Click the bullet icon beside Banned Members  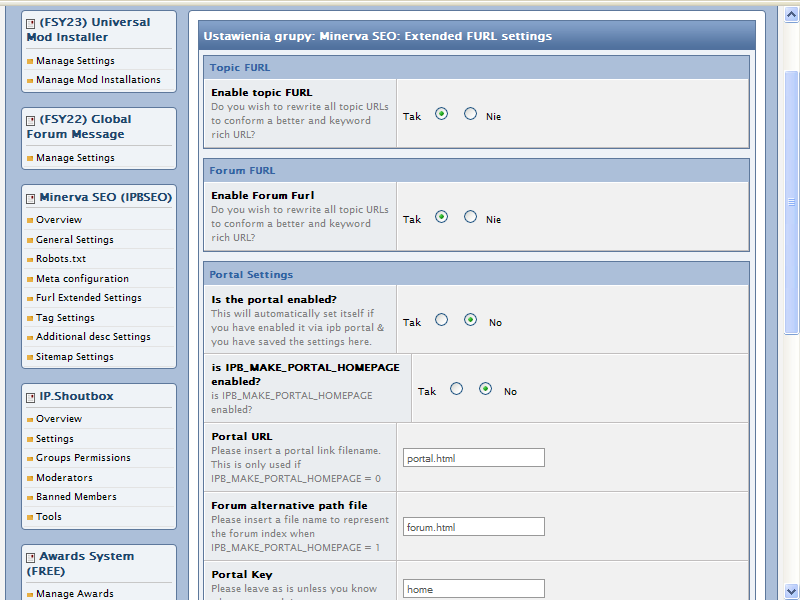pyautogui.click(x=30, y=497)
